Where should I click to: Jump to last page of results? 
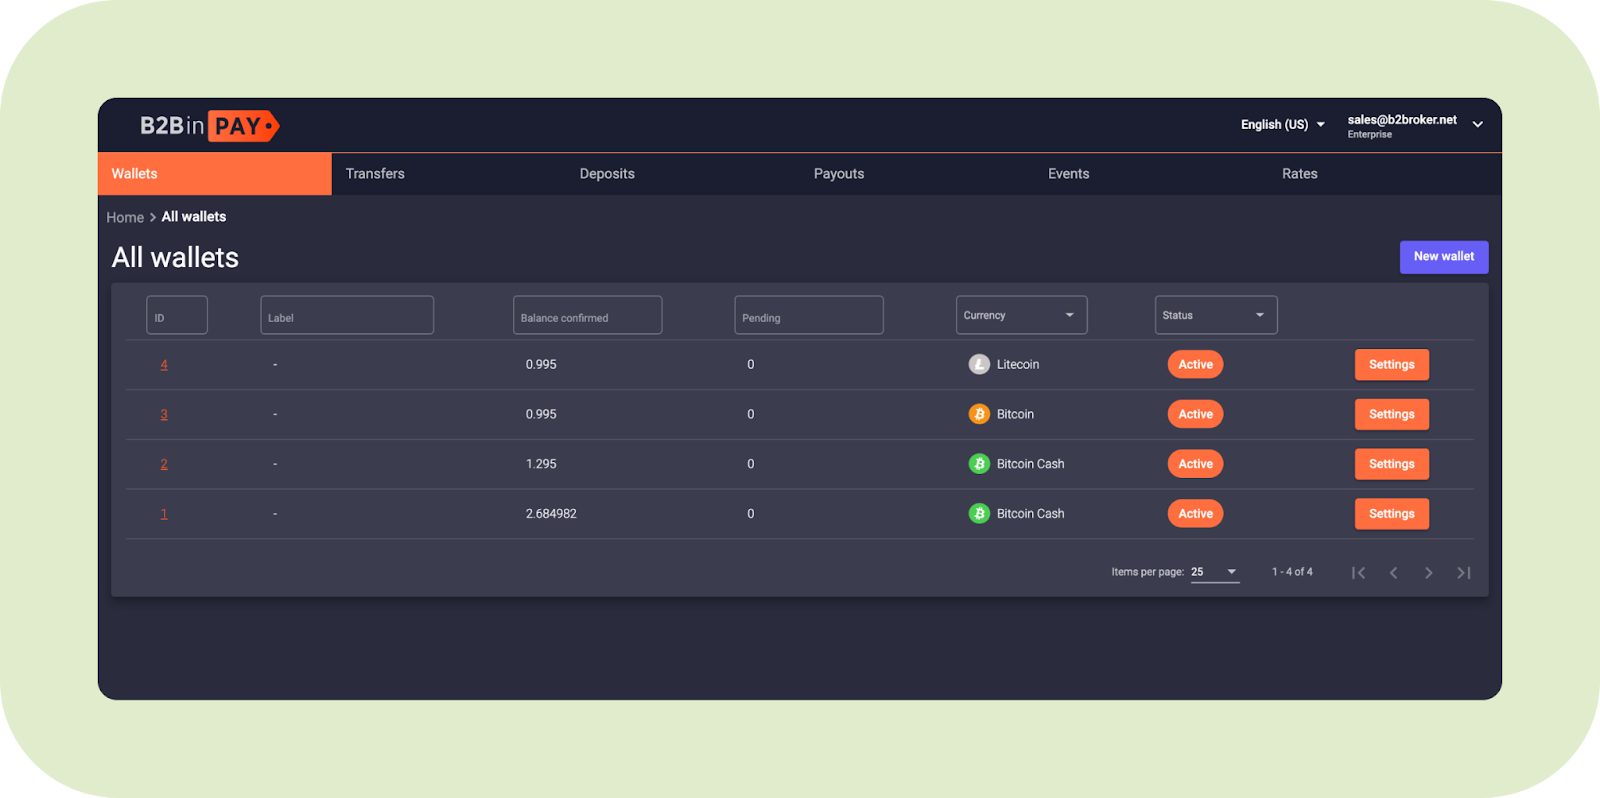click(x=1464, y=573)
